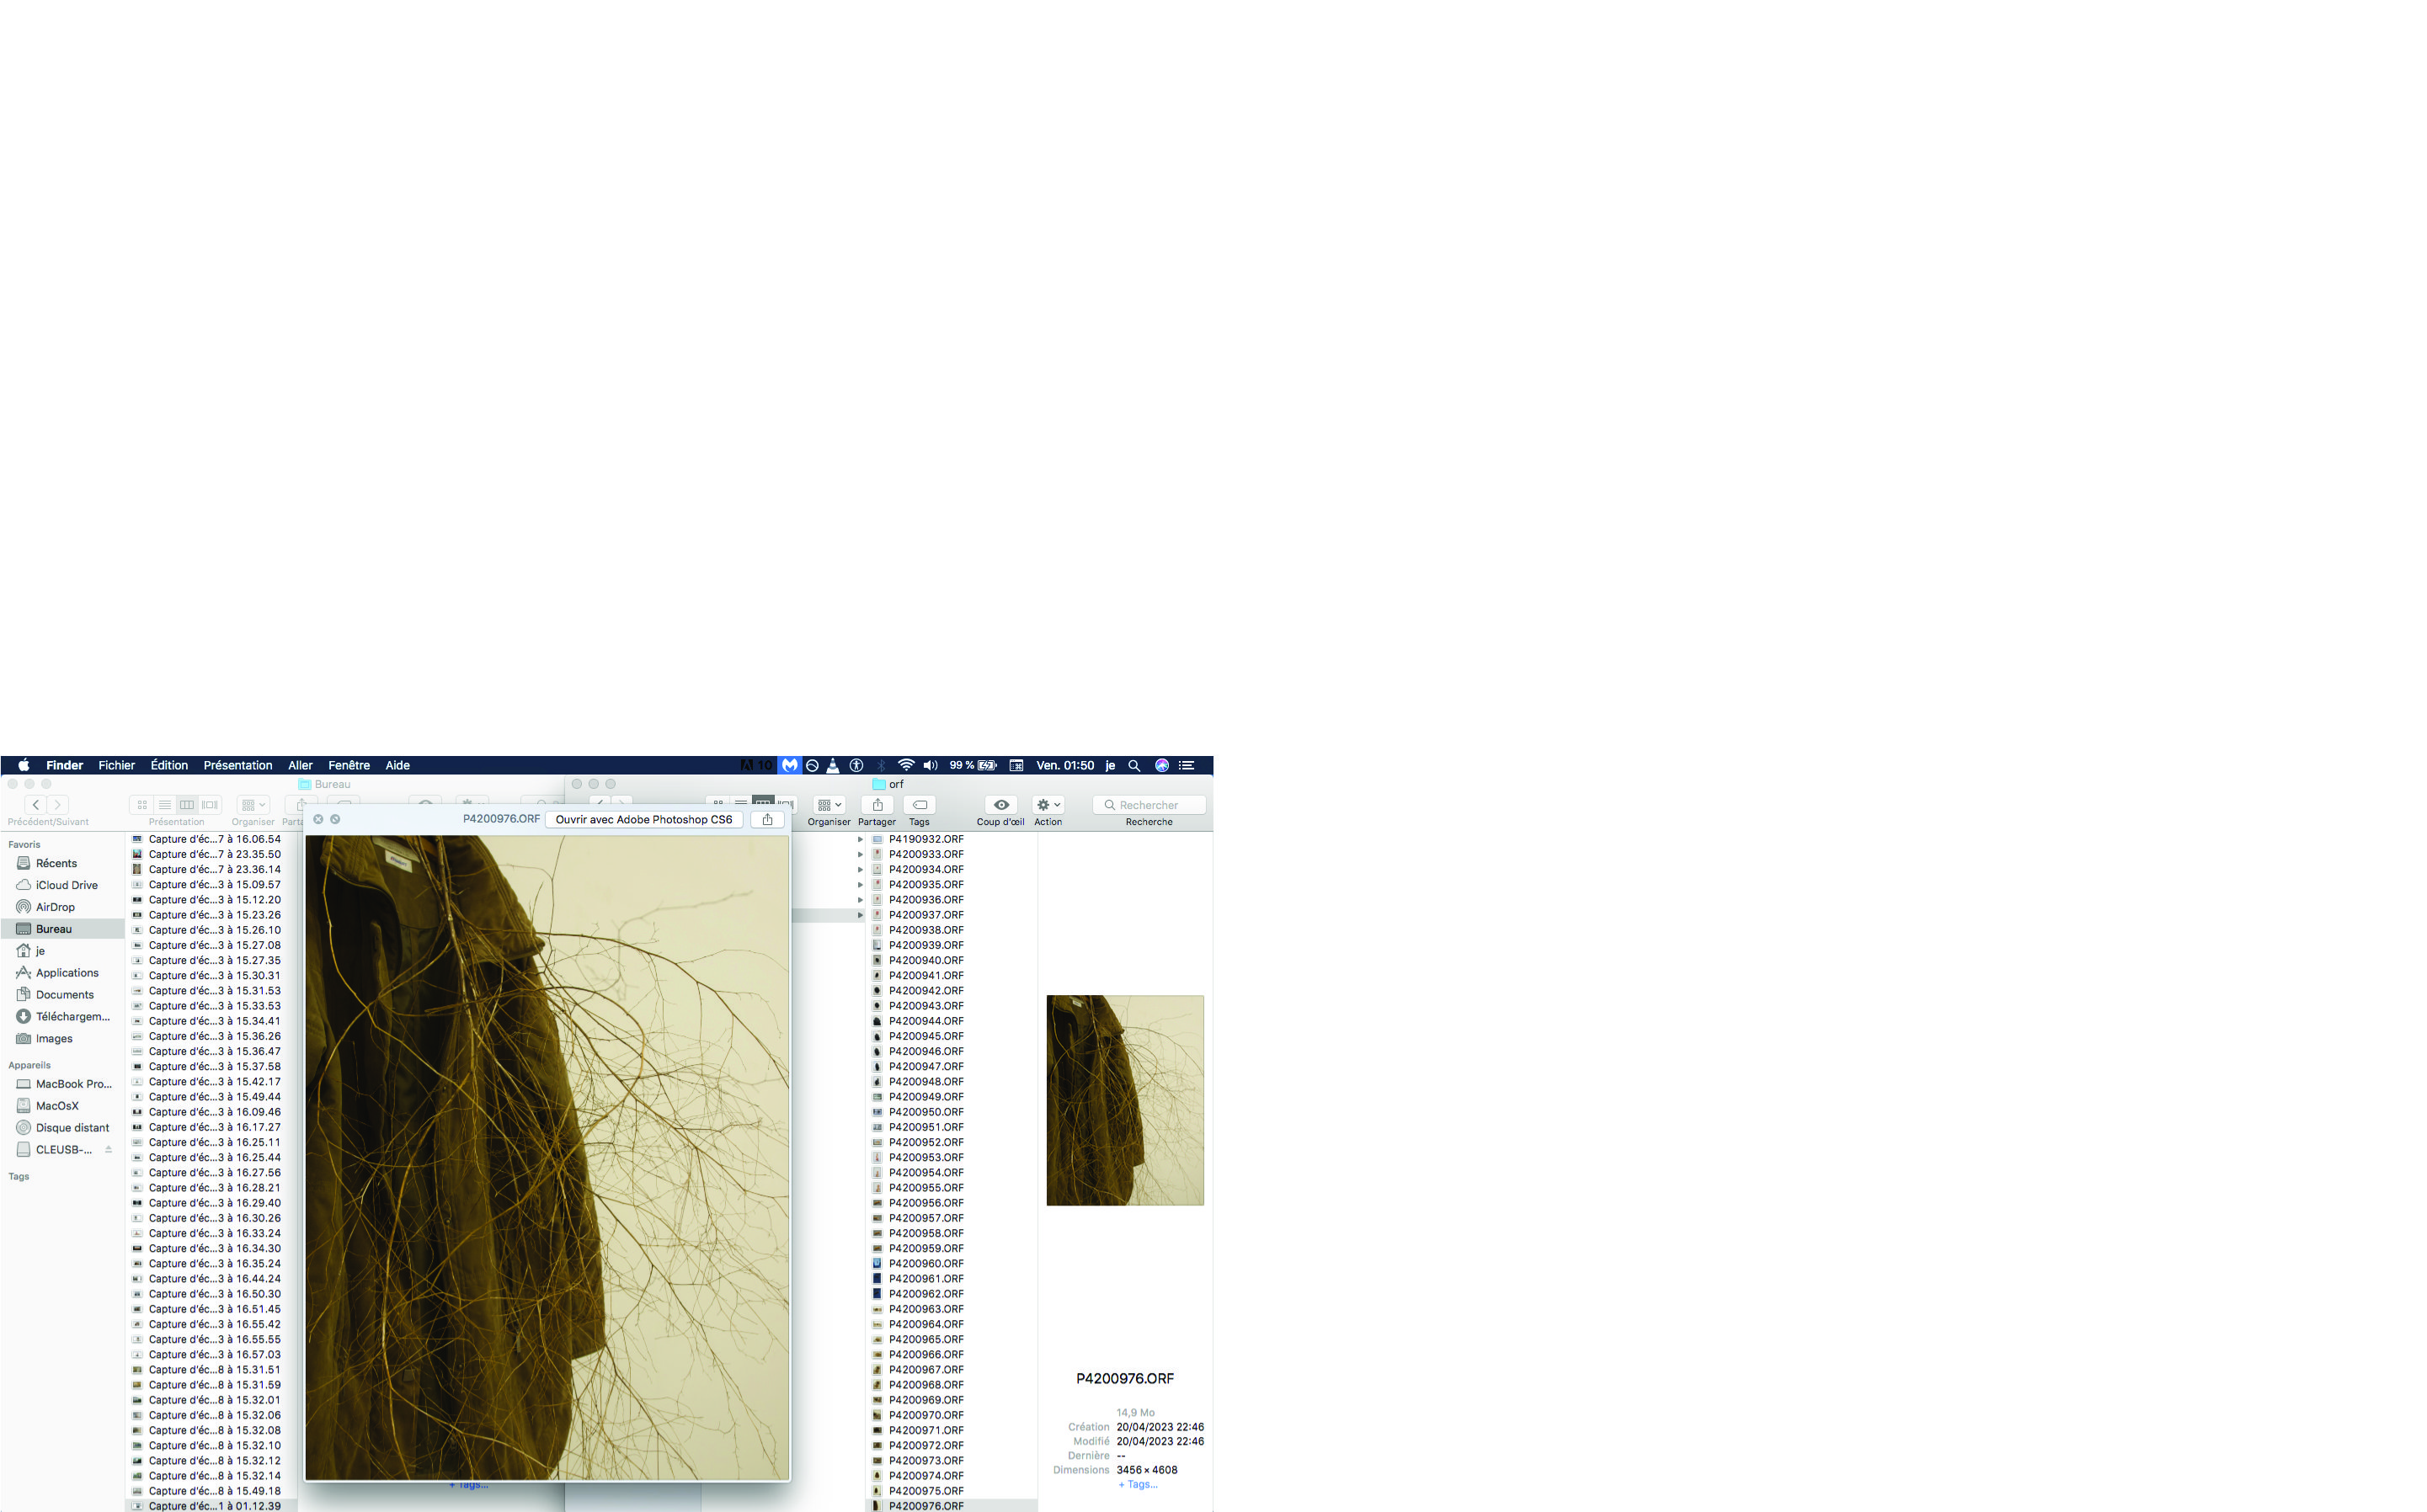Click the Wi-Fi status icon
Viewport: 2427px width, 1512px height.
click(905, 765)
